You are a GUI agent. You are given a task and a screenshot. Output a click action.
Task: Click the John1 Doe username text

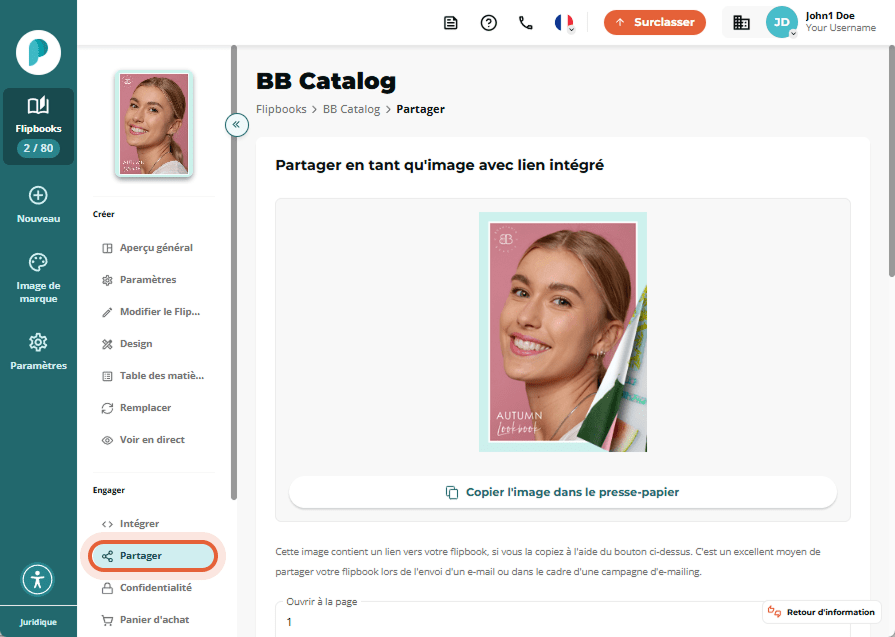(830, 15)
